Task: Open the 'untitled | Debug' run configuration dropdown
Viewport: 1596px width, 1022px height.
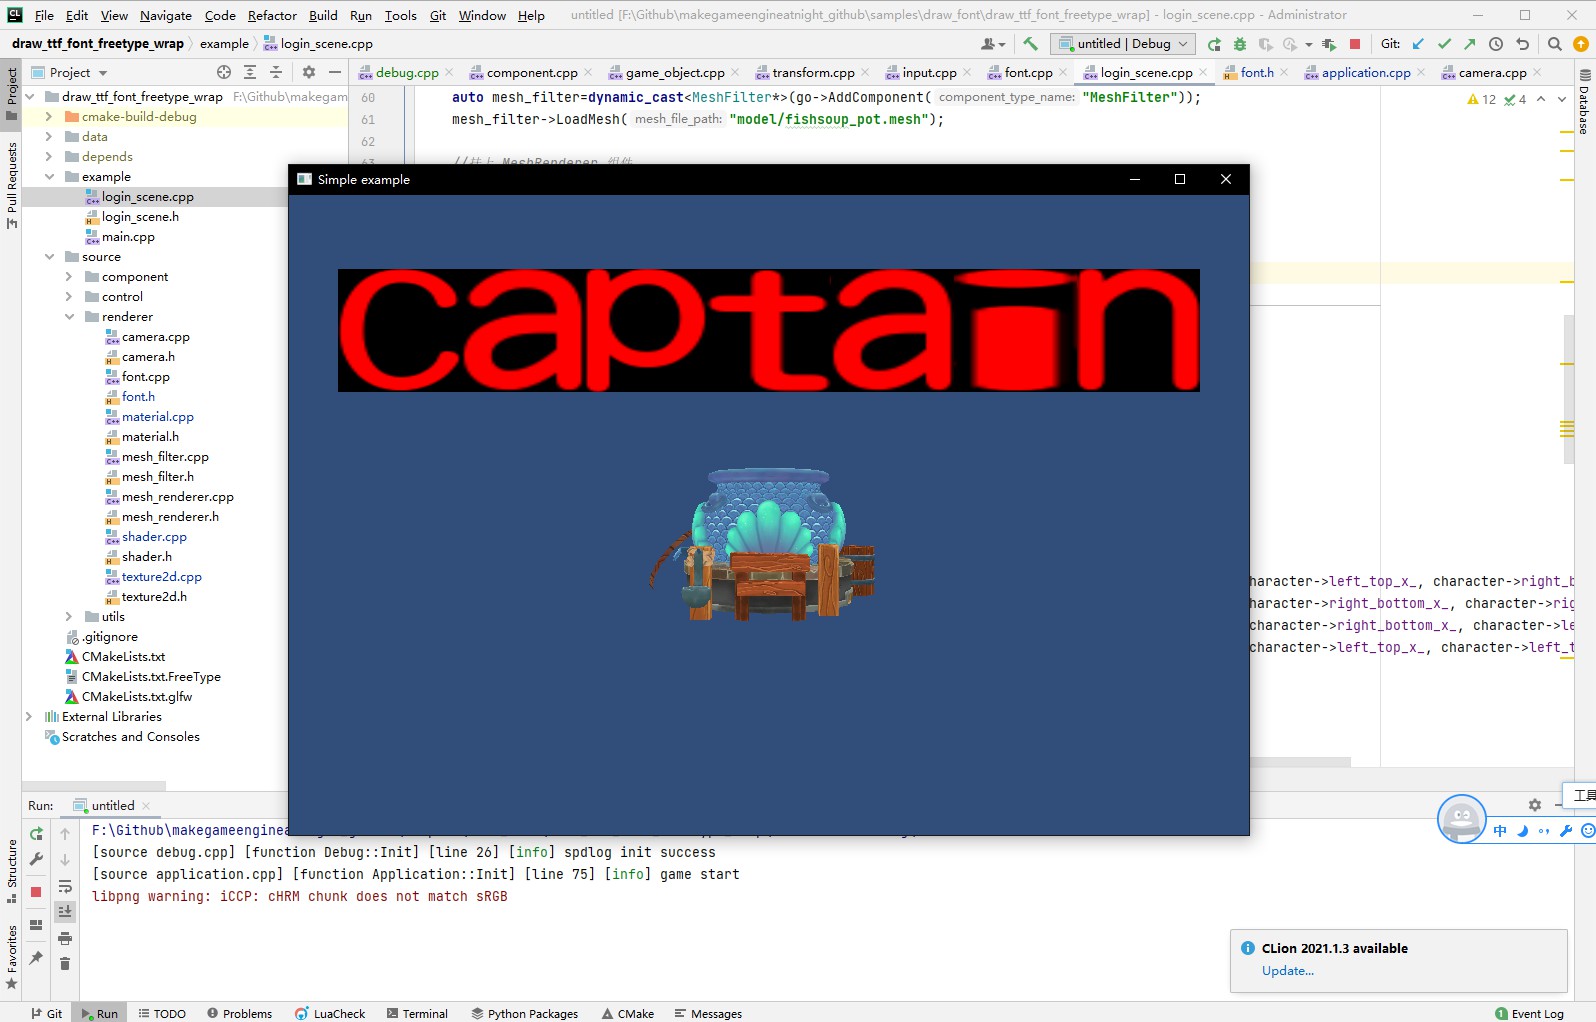Action: pyautogui.click(x=1123, y=44)
